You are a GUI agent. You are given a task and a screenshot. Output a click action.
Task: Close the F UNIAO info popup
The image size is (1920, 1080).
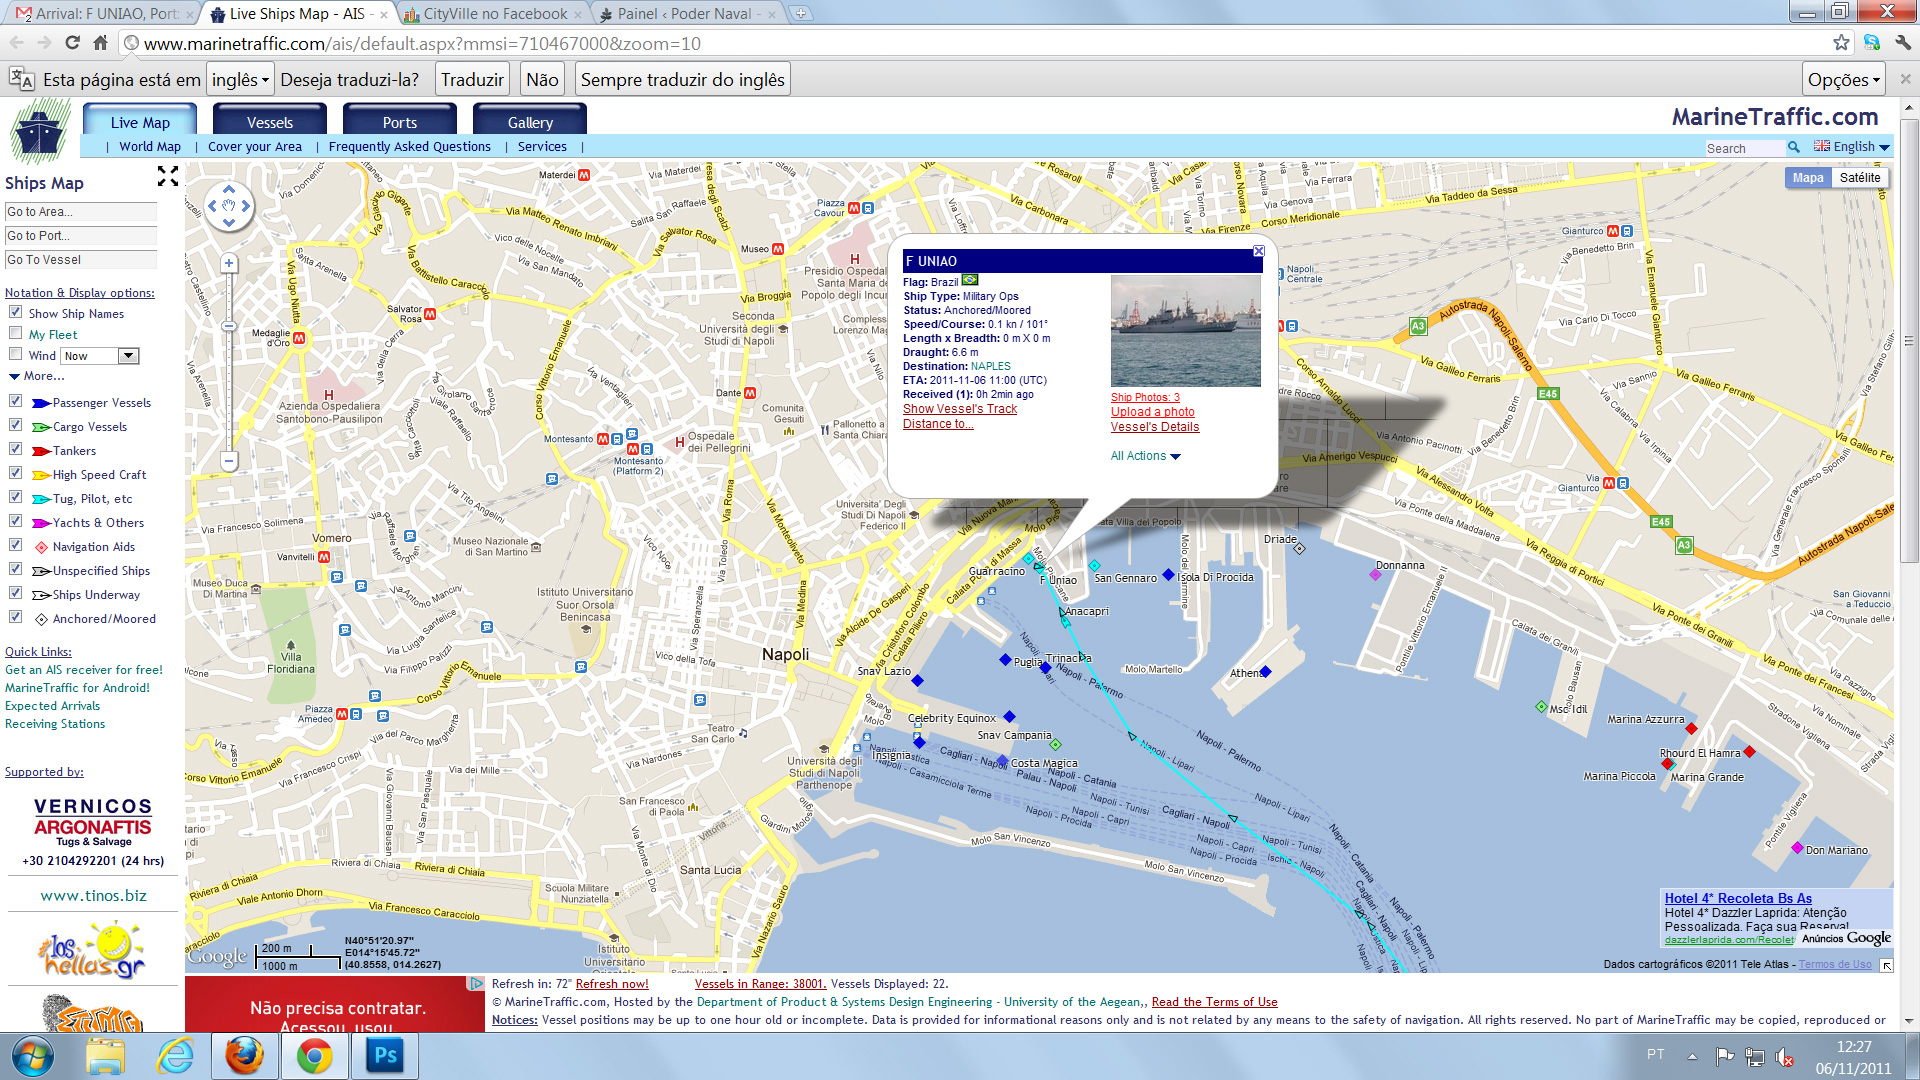pos(1259,251)
